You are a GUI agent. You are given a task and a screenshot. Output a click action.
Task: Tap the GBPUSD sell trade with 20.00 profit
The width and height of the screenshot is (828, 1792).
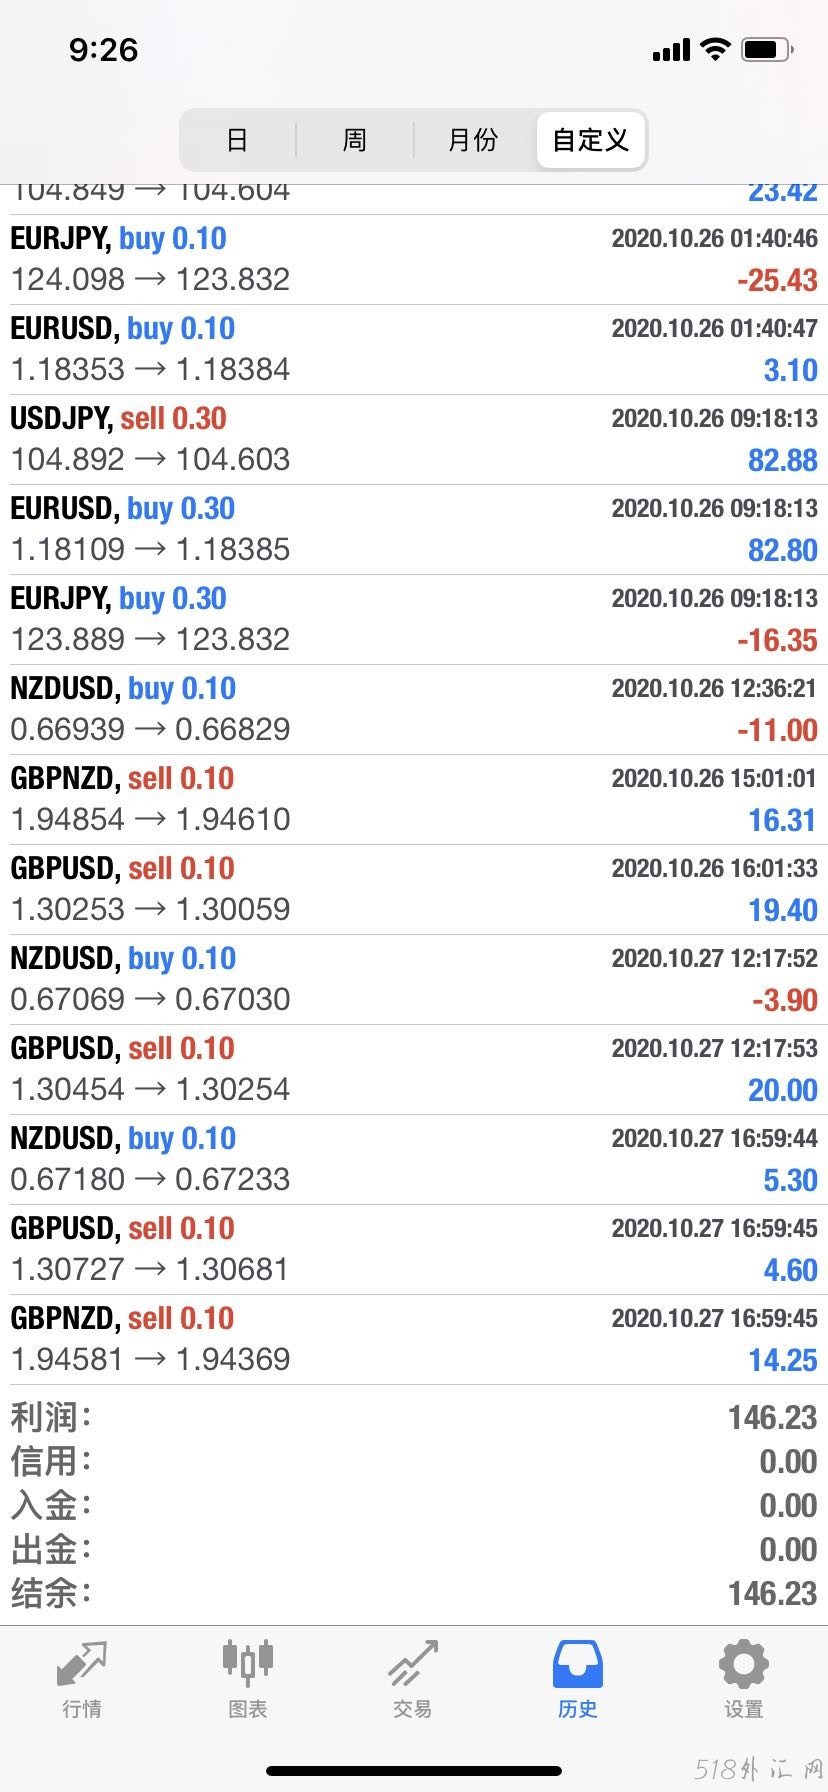pyautogui.click(x=414, y=1070)
